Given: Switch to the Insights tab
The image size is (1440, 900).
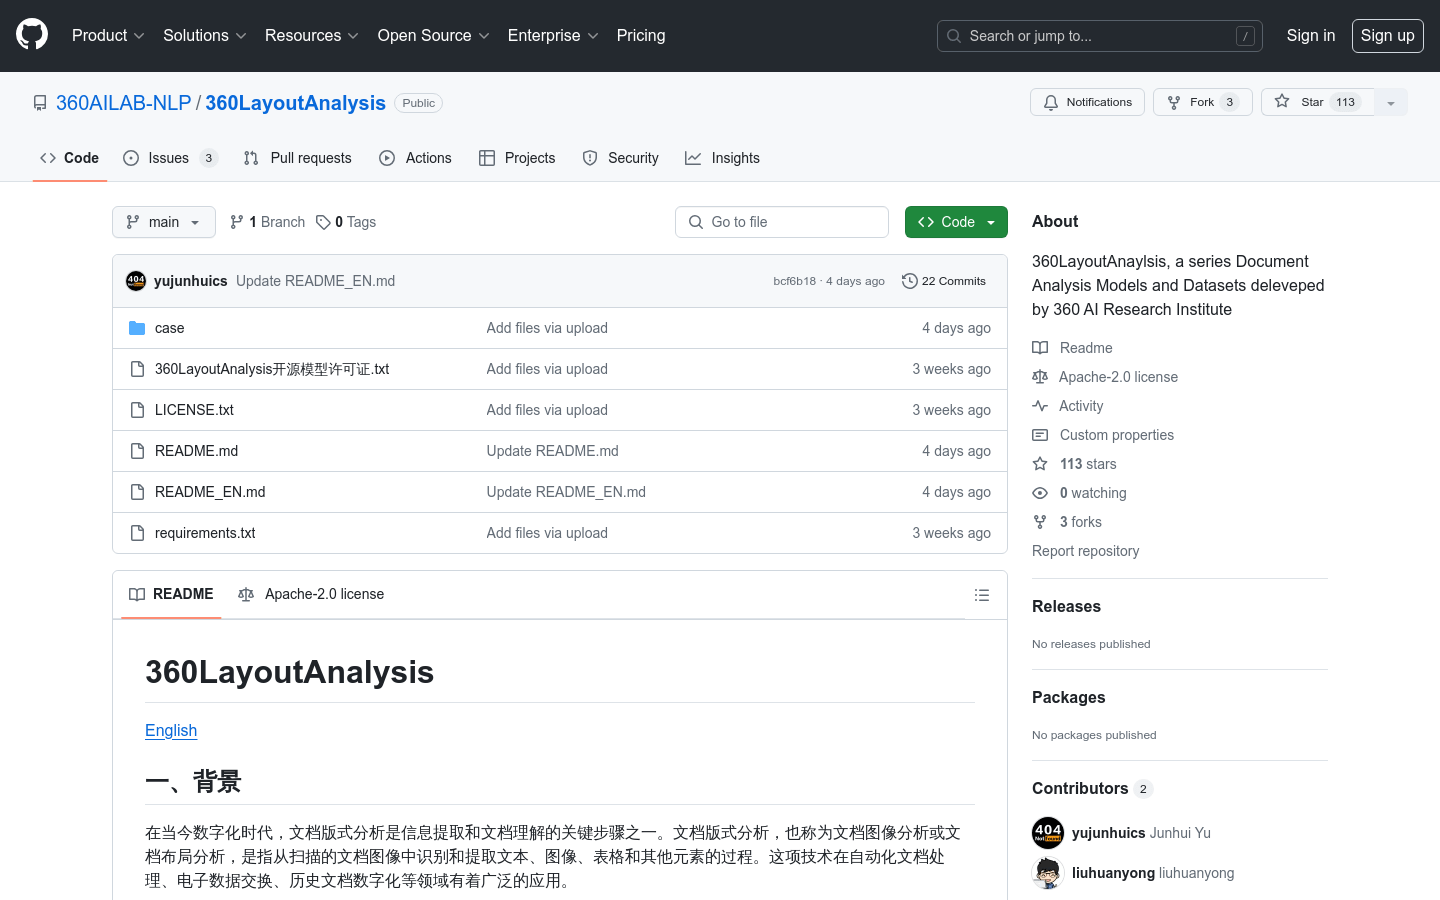Looking at the screenshot, I should click(x=722, y=158).
